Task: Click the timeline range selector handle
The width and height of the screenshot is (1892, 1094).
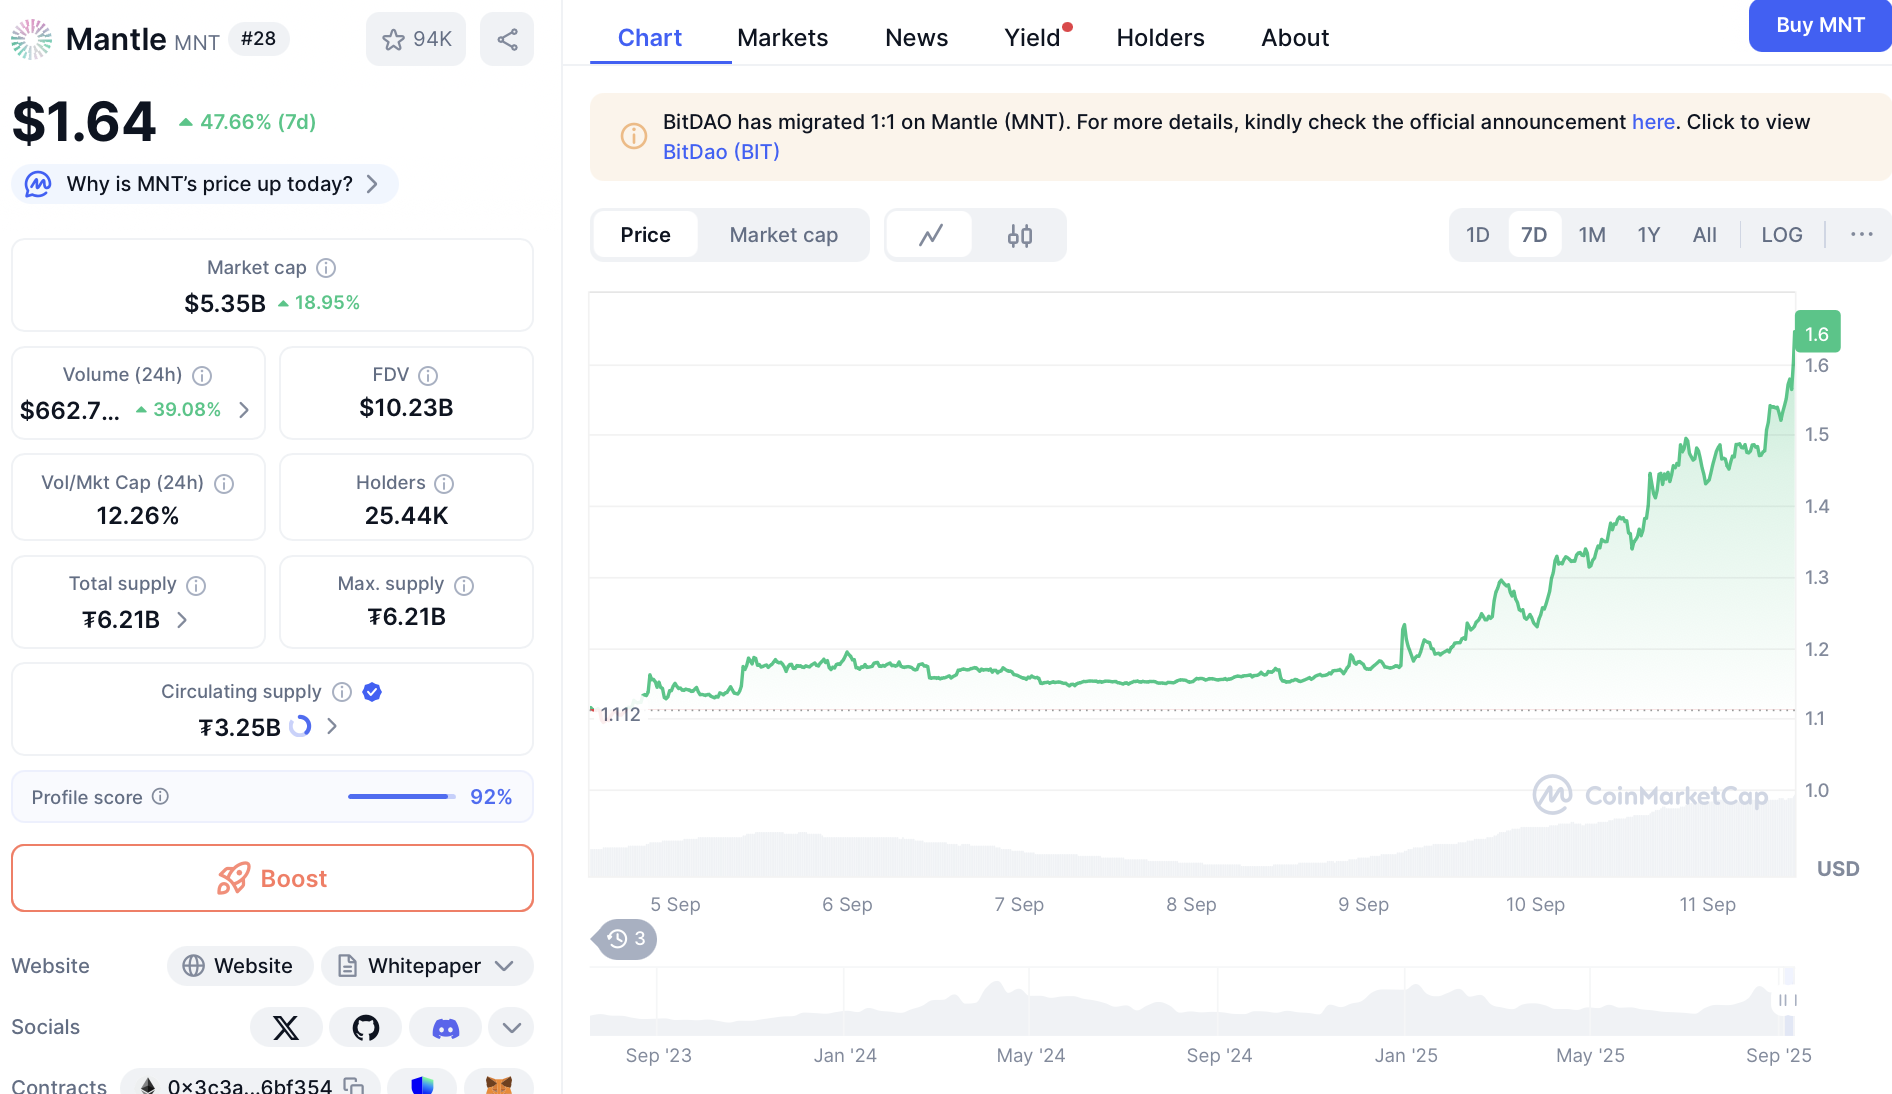Action: 1788,1000
